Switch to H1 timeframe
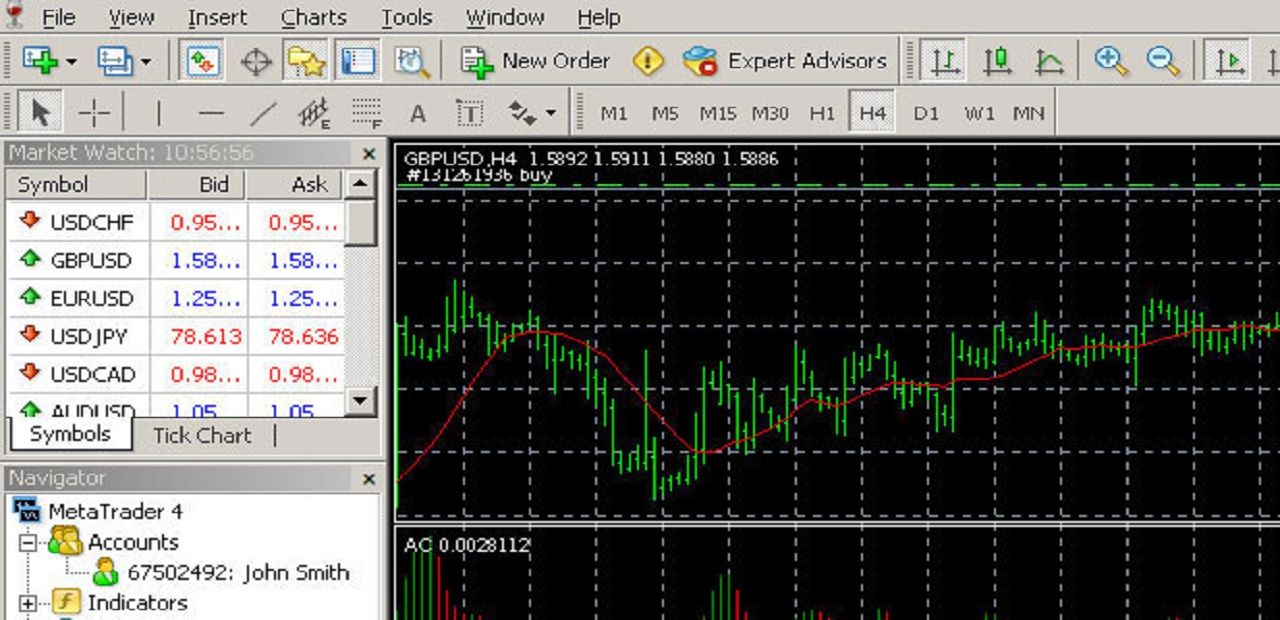Screen dimensions: 1280x620 [822, 114]
